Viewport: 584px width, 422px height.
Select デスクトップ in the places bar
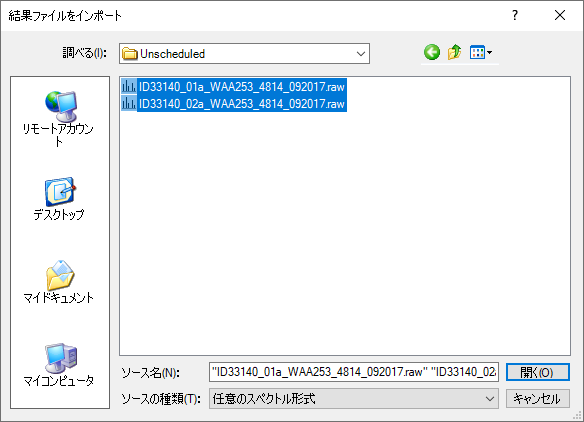point(60,199)
